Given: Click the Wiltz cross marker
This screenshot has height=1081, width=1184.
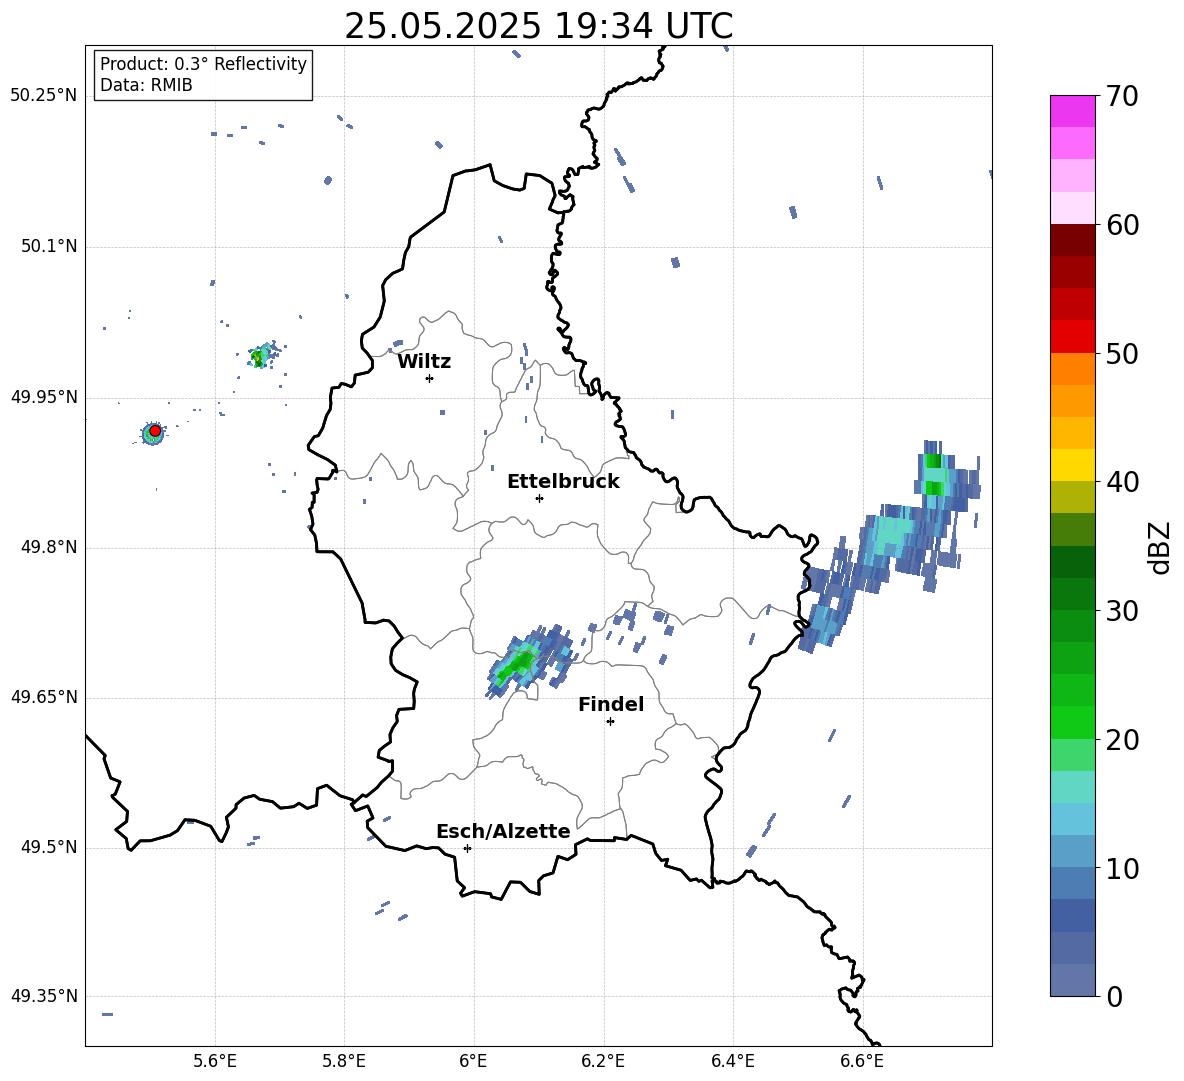Looking at the screenshot, I should [x=430, y=378].
